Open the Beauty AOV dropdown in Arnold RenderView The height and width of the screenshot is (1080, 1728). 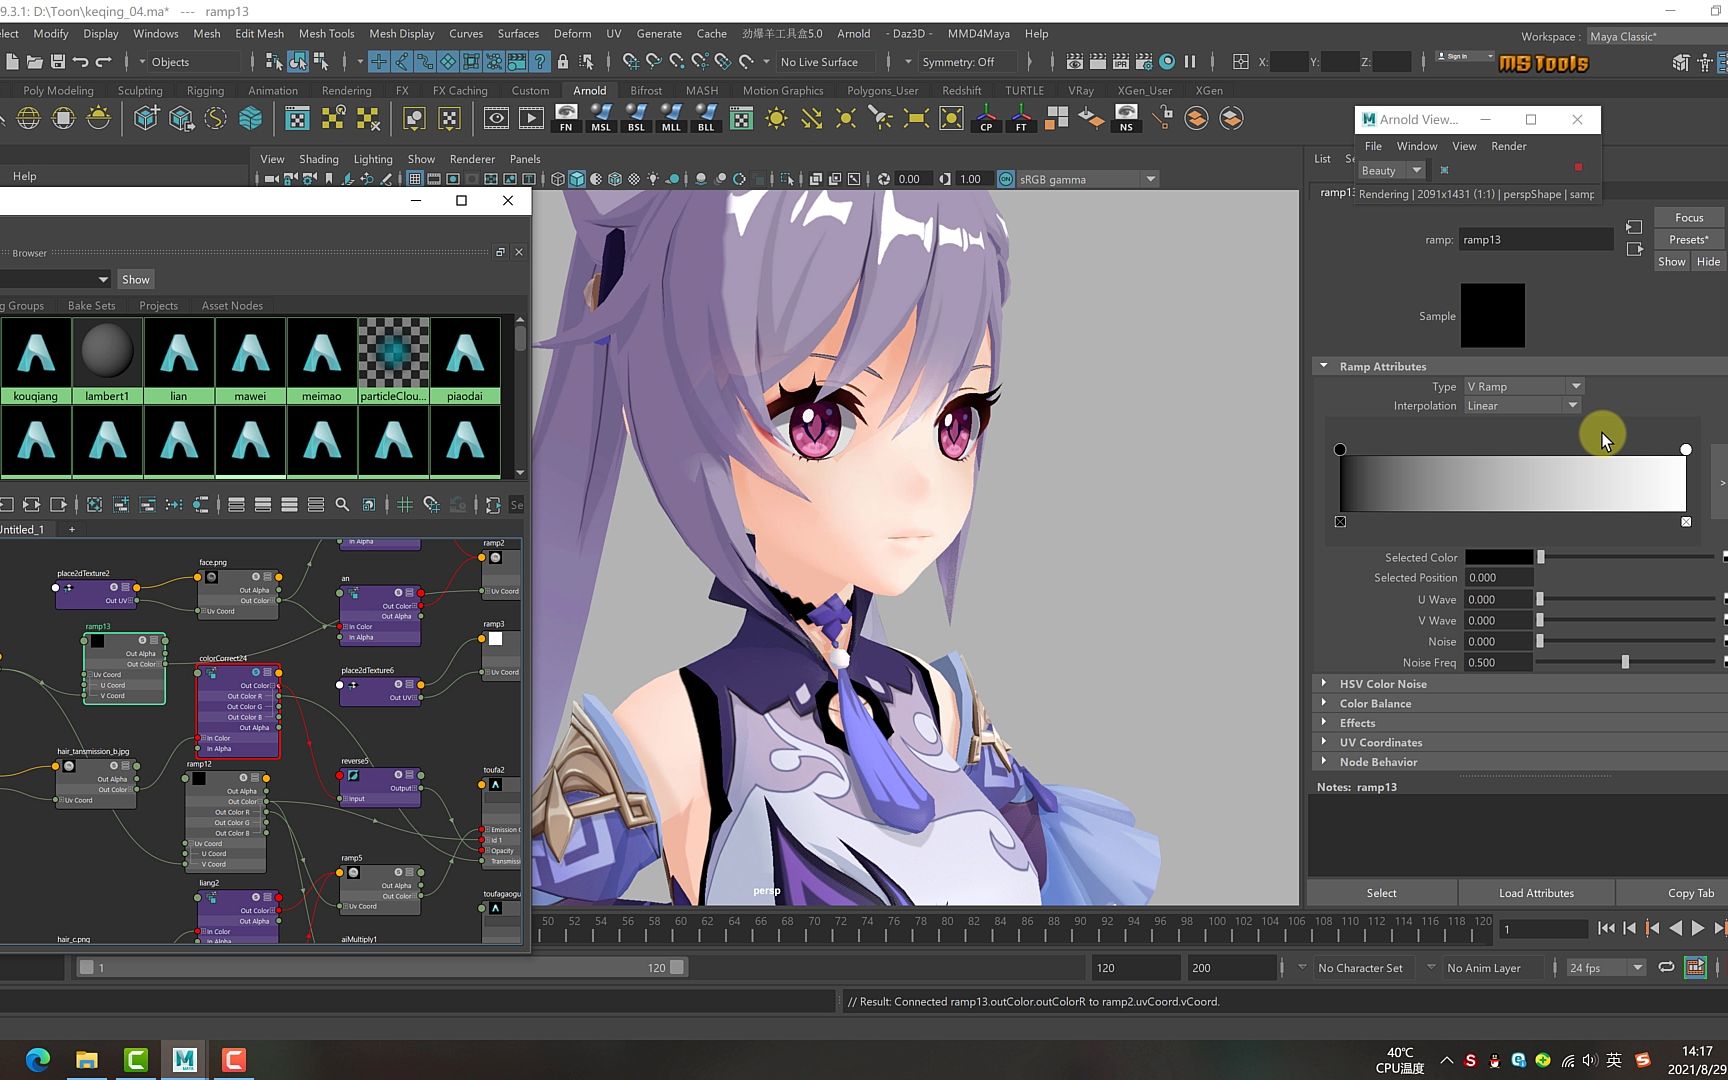[x=1391, y=170]
